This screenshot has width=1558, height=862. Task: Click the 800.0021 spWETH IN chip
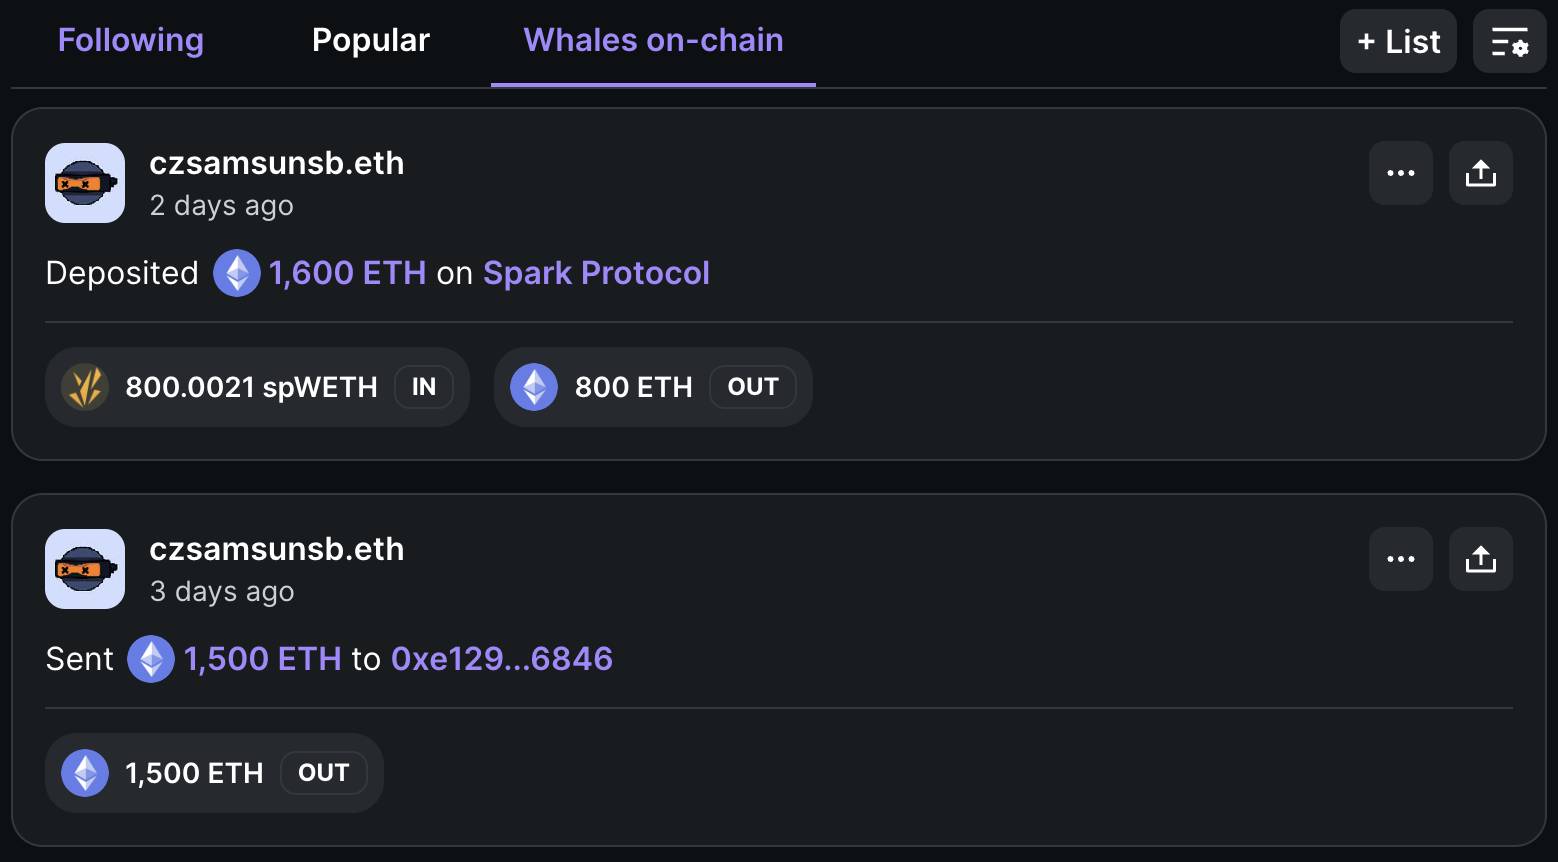[x=257, y=387]
